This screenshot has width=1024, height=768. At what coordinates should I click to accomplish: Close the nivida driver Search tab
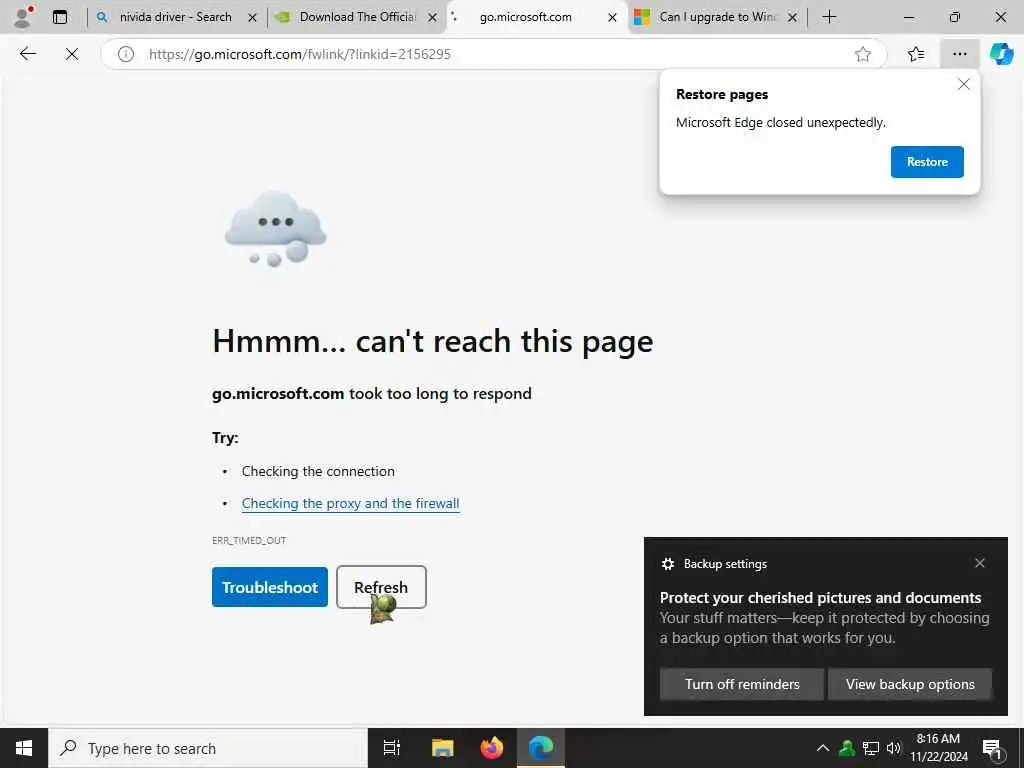point(252,18)
